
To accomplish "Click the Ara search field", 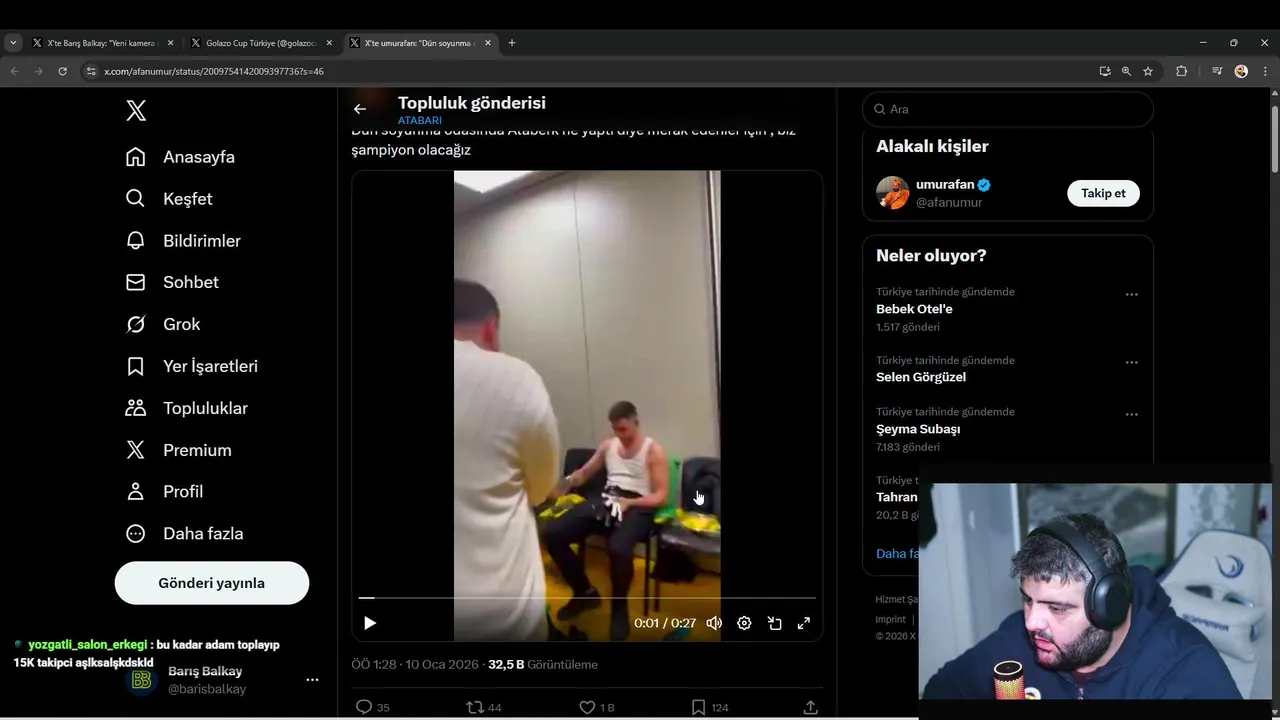I will 1008,109.
